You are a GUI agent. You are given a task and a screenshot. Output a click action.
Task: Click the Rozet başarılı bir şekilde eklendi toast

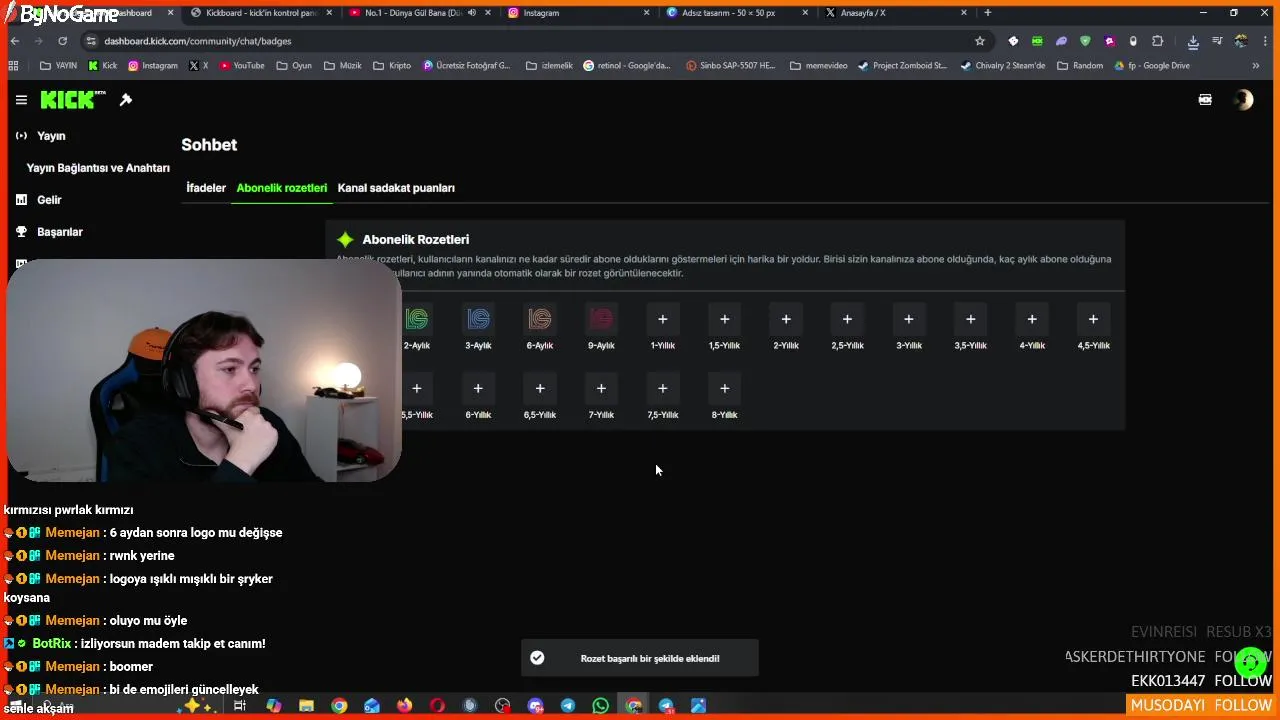[640, 658]
